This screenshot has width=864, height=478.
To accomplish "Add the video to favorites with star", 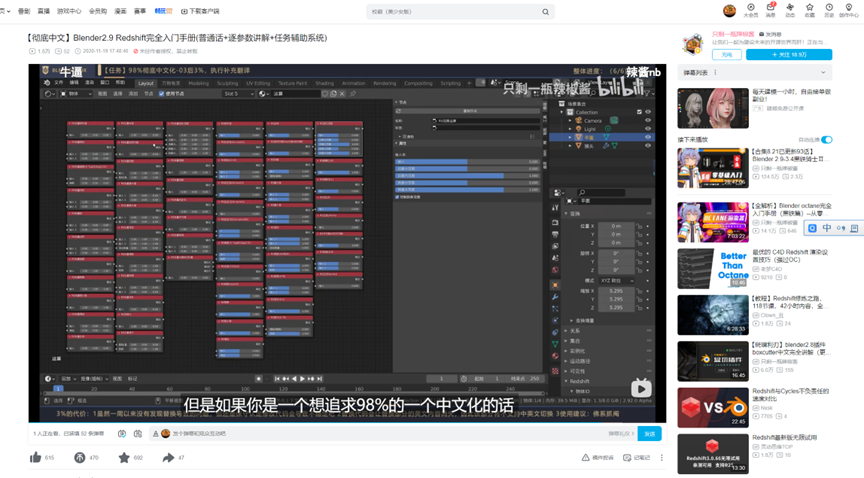I will 124,457.
